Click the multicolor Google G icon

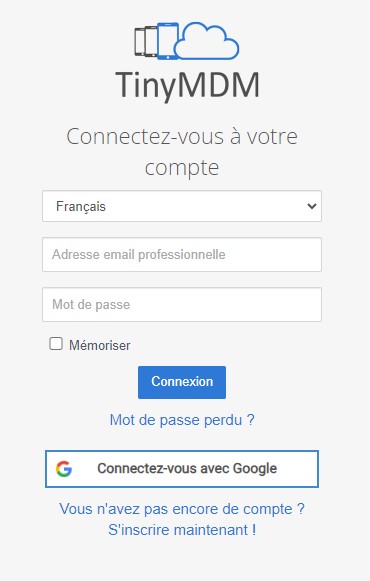point(64,469)
